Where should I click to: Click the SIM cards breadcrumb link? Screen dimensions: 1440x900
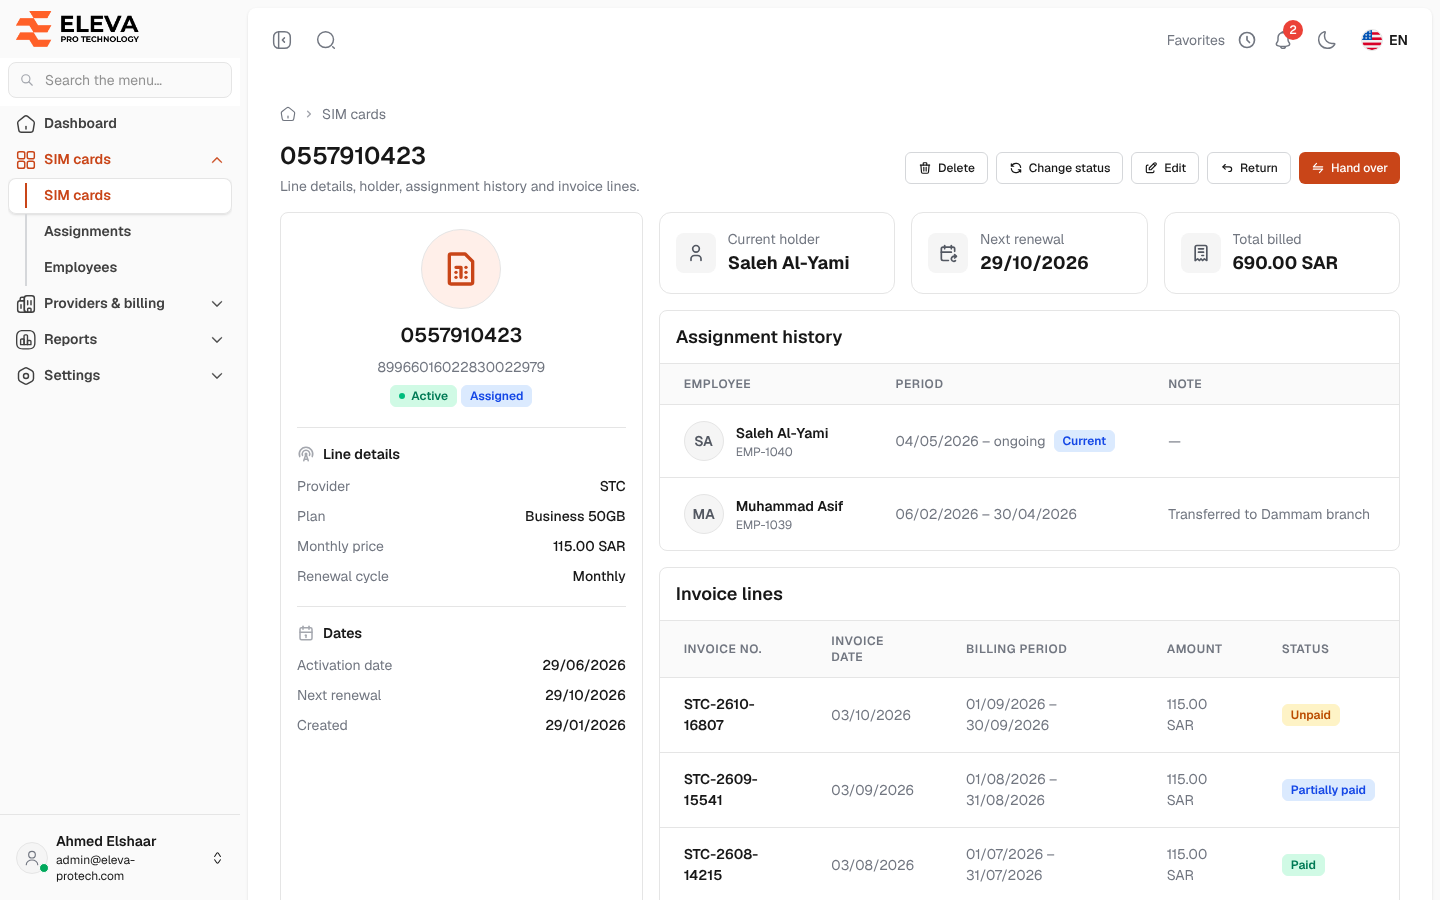[x=354, y=114]
